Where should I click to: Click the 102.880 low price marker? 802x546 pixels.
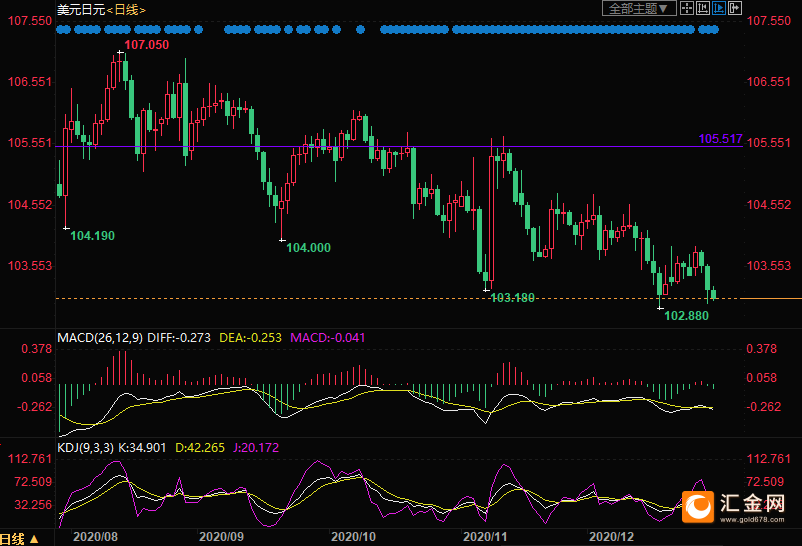click(x=686, y=316)
